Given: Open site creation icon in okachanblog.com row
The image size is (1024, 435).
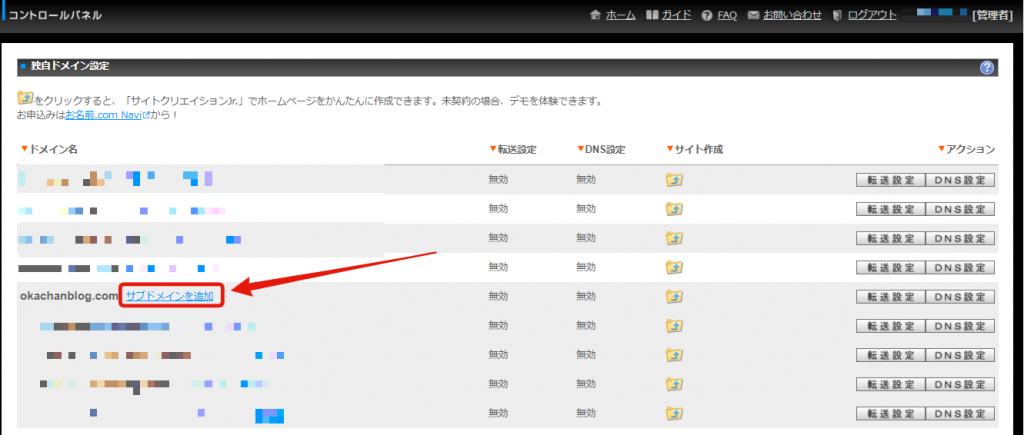Looking at the screenshot, I should pyautogui.click(x=674, y=297).
